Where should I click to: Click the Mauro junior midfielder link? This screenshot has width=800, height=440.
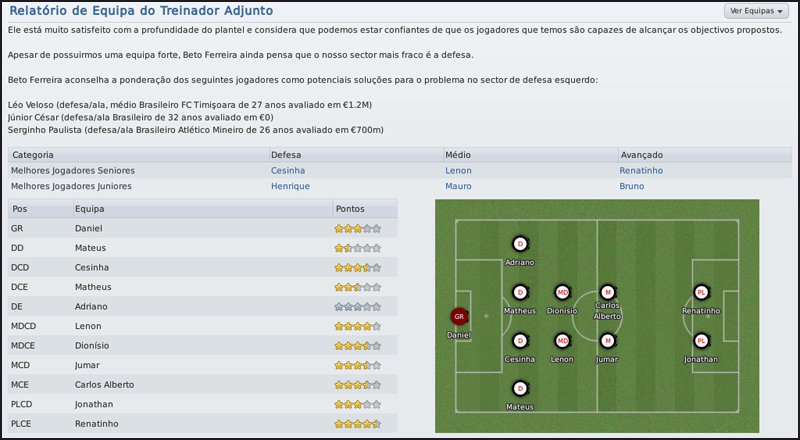click(x=458, y=186)
